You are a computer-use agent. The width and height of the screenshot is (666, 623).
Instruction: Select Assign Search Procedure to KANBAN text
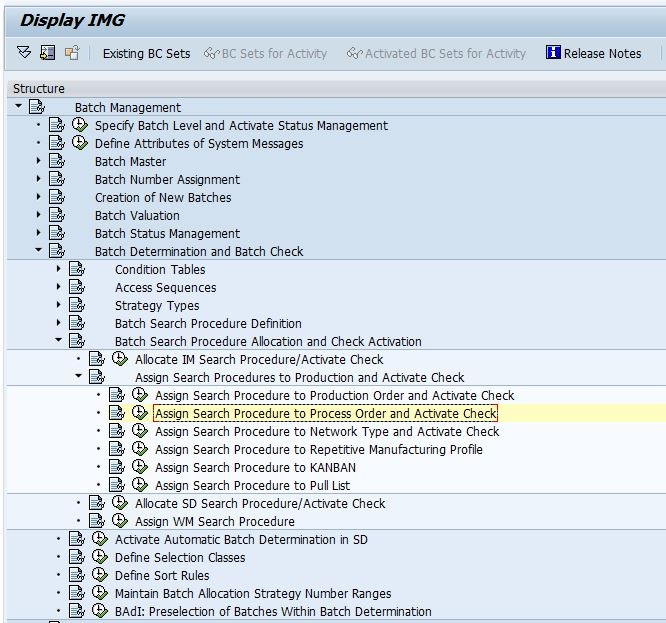click(x=256, y=467)
